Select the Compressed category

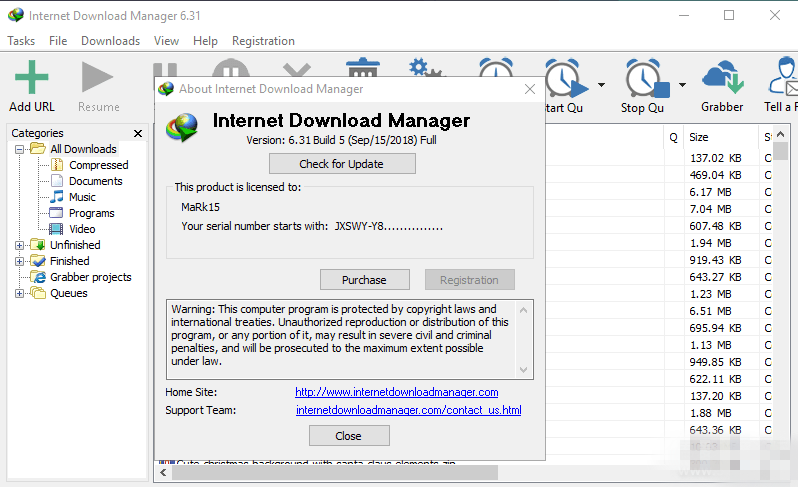(98, 165)
